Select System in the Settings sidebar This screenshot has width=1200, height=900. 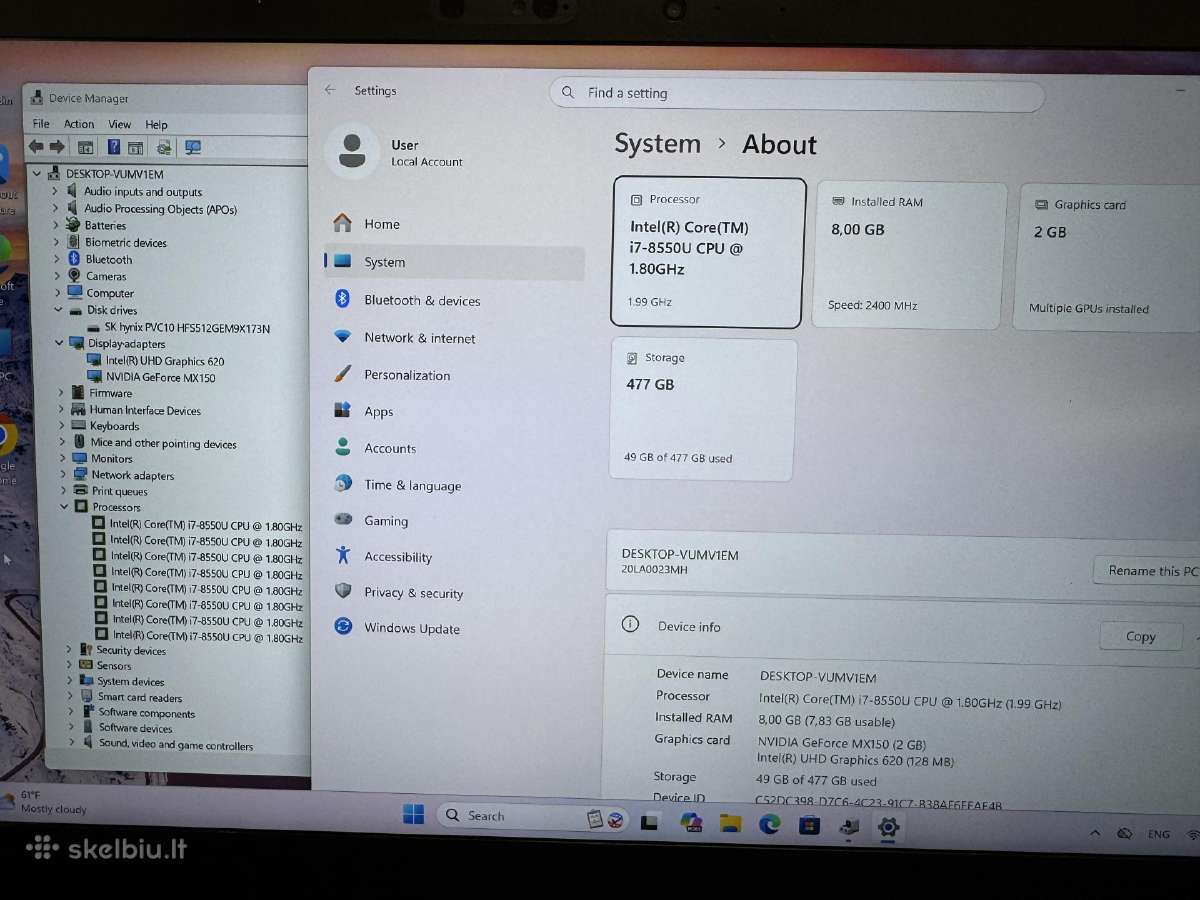454,262
